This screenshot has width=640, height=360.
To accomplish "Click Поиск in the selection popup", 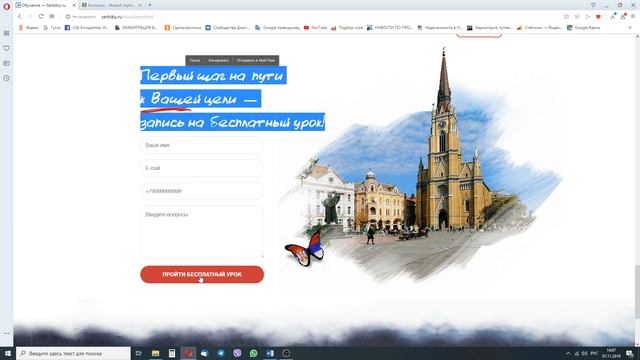I will [195, 60].
